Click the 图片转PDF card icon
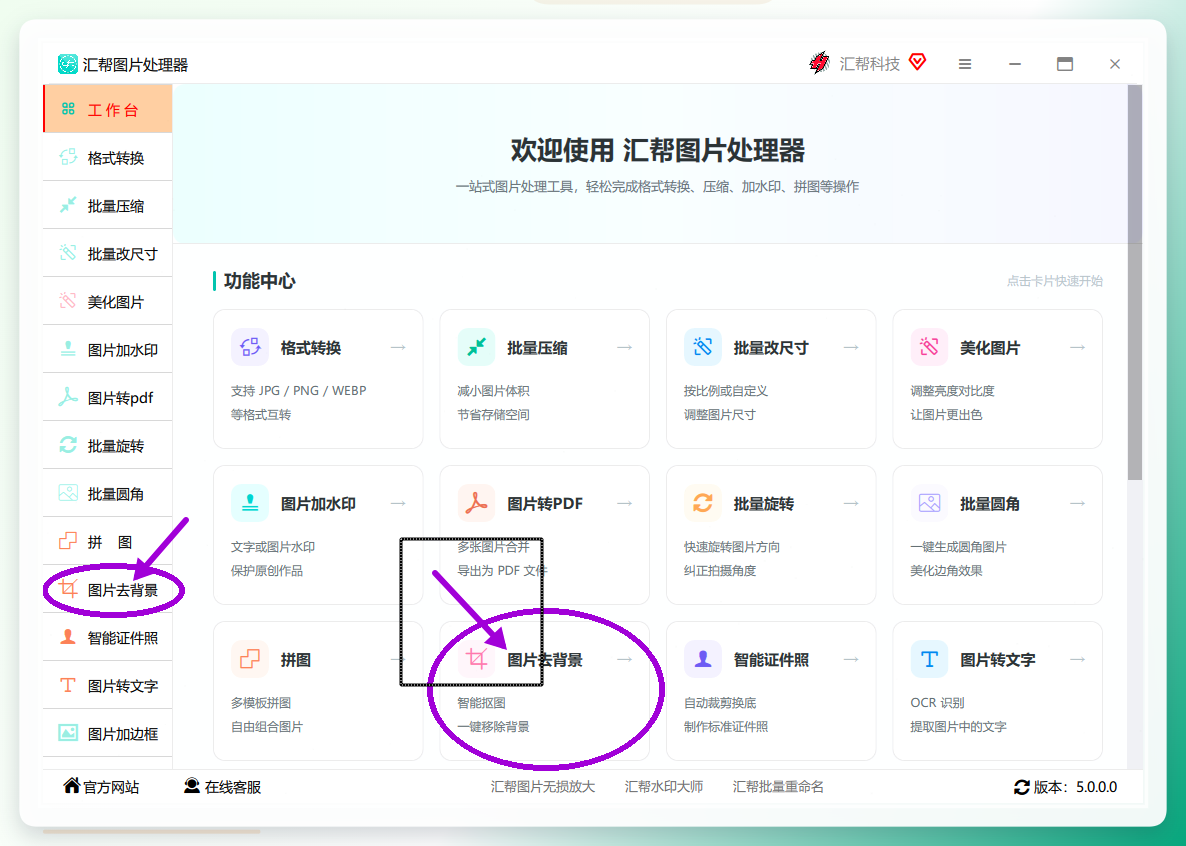1186x846 pixels. (x=477, y=503)
